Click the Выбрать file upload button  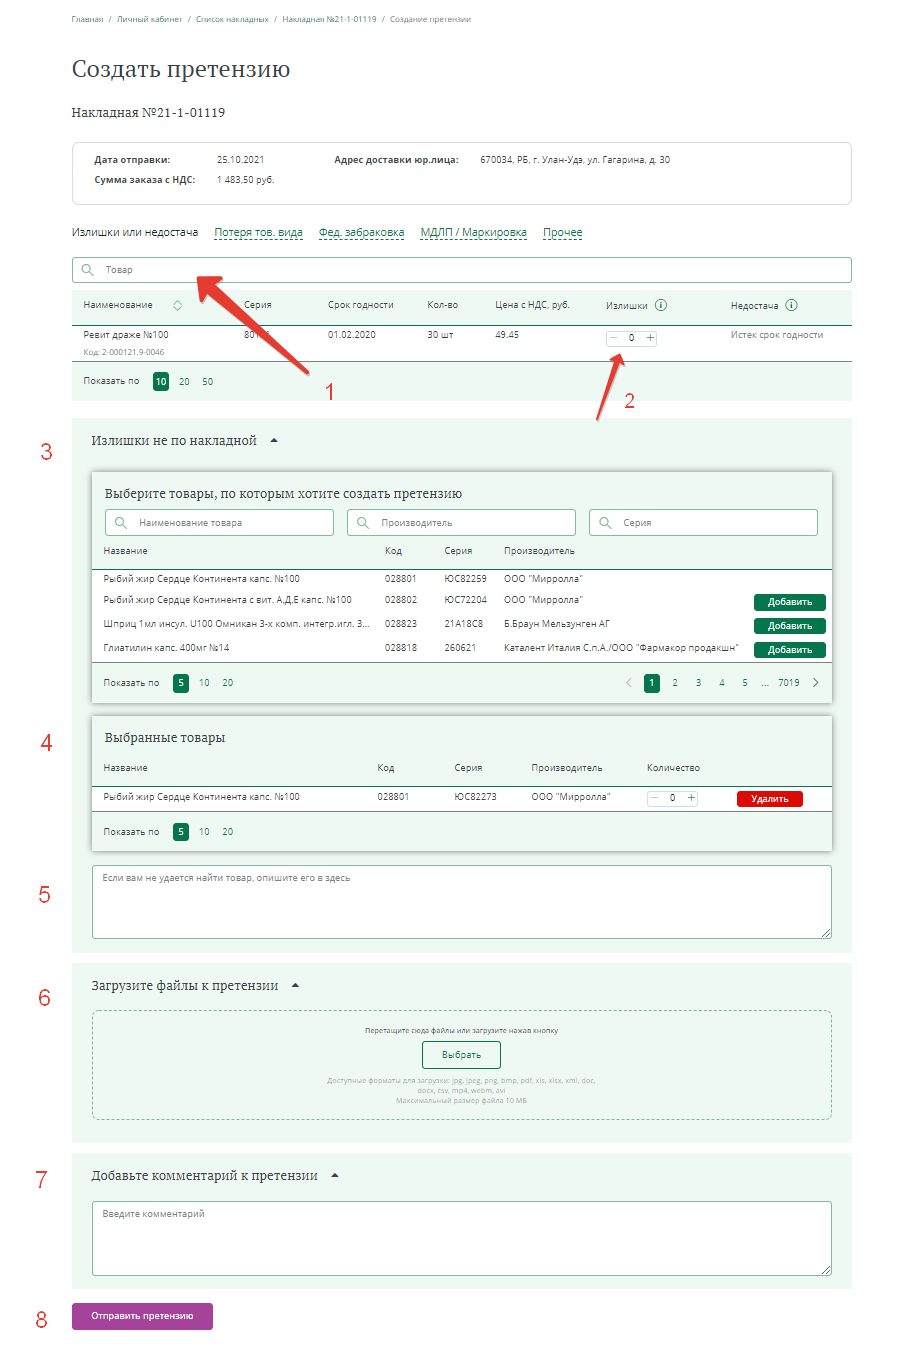click(x=461, y=1055)
